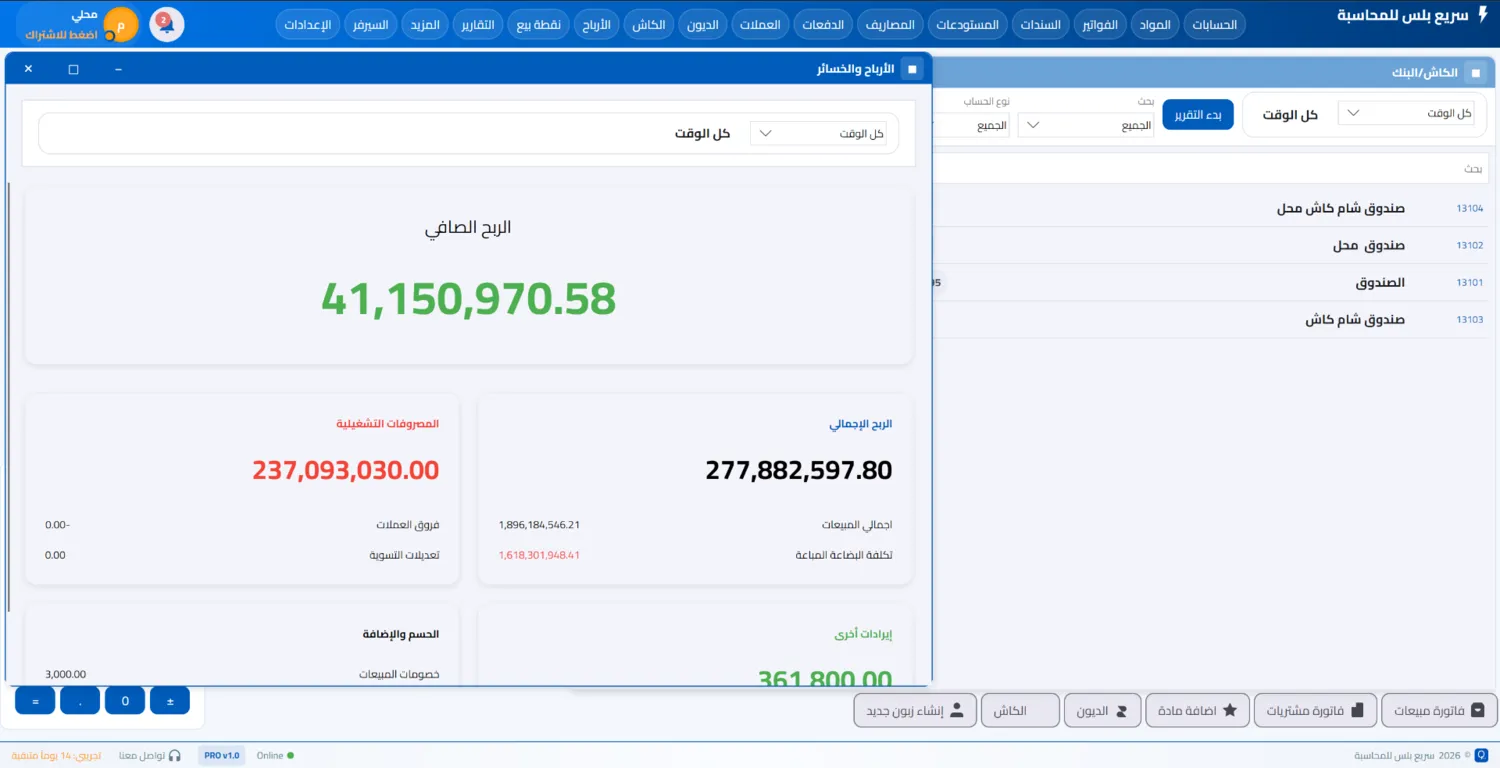Click the الربح الإجمالي heading
The height and width of the screenshot is (768, 1500).
coord(860,424)
